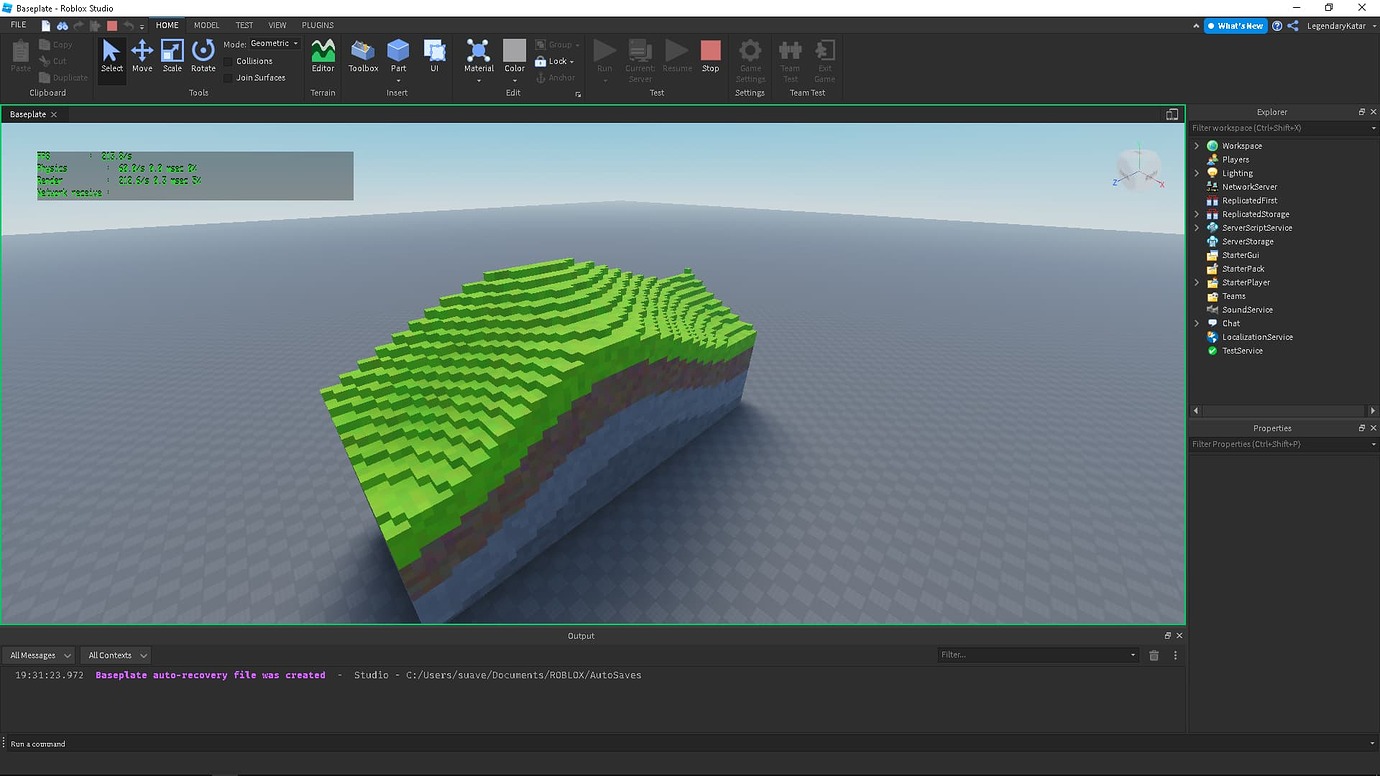Image resolution: width=1380 pixels, height=776 pixels.
Task: Open the Color picker for parts
Action: pyautogui.click(x=514, y=56)
